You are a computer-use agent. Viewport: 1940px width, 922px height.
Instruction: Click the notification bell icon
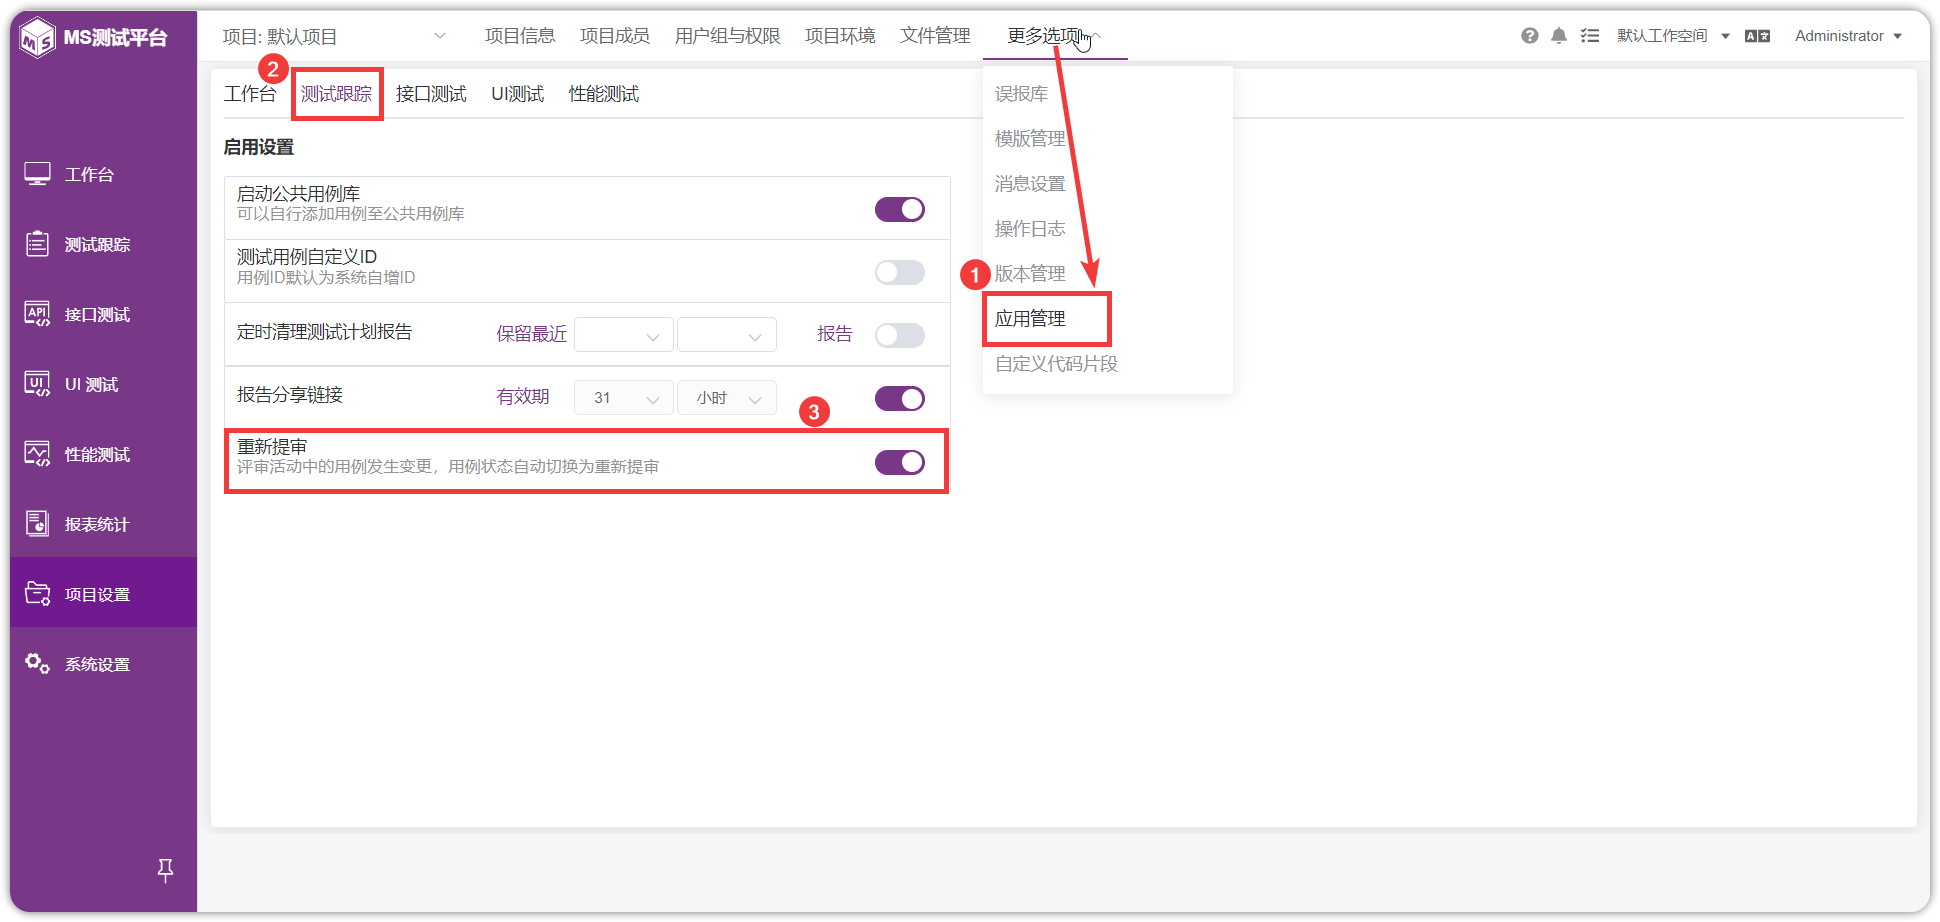point(1559,36)
